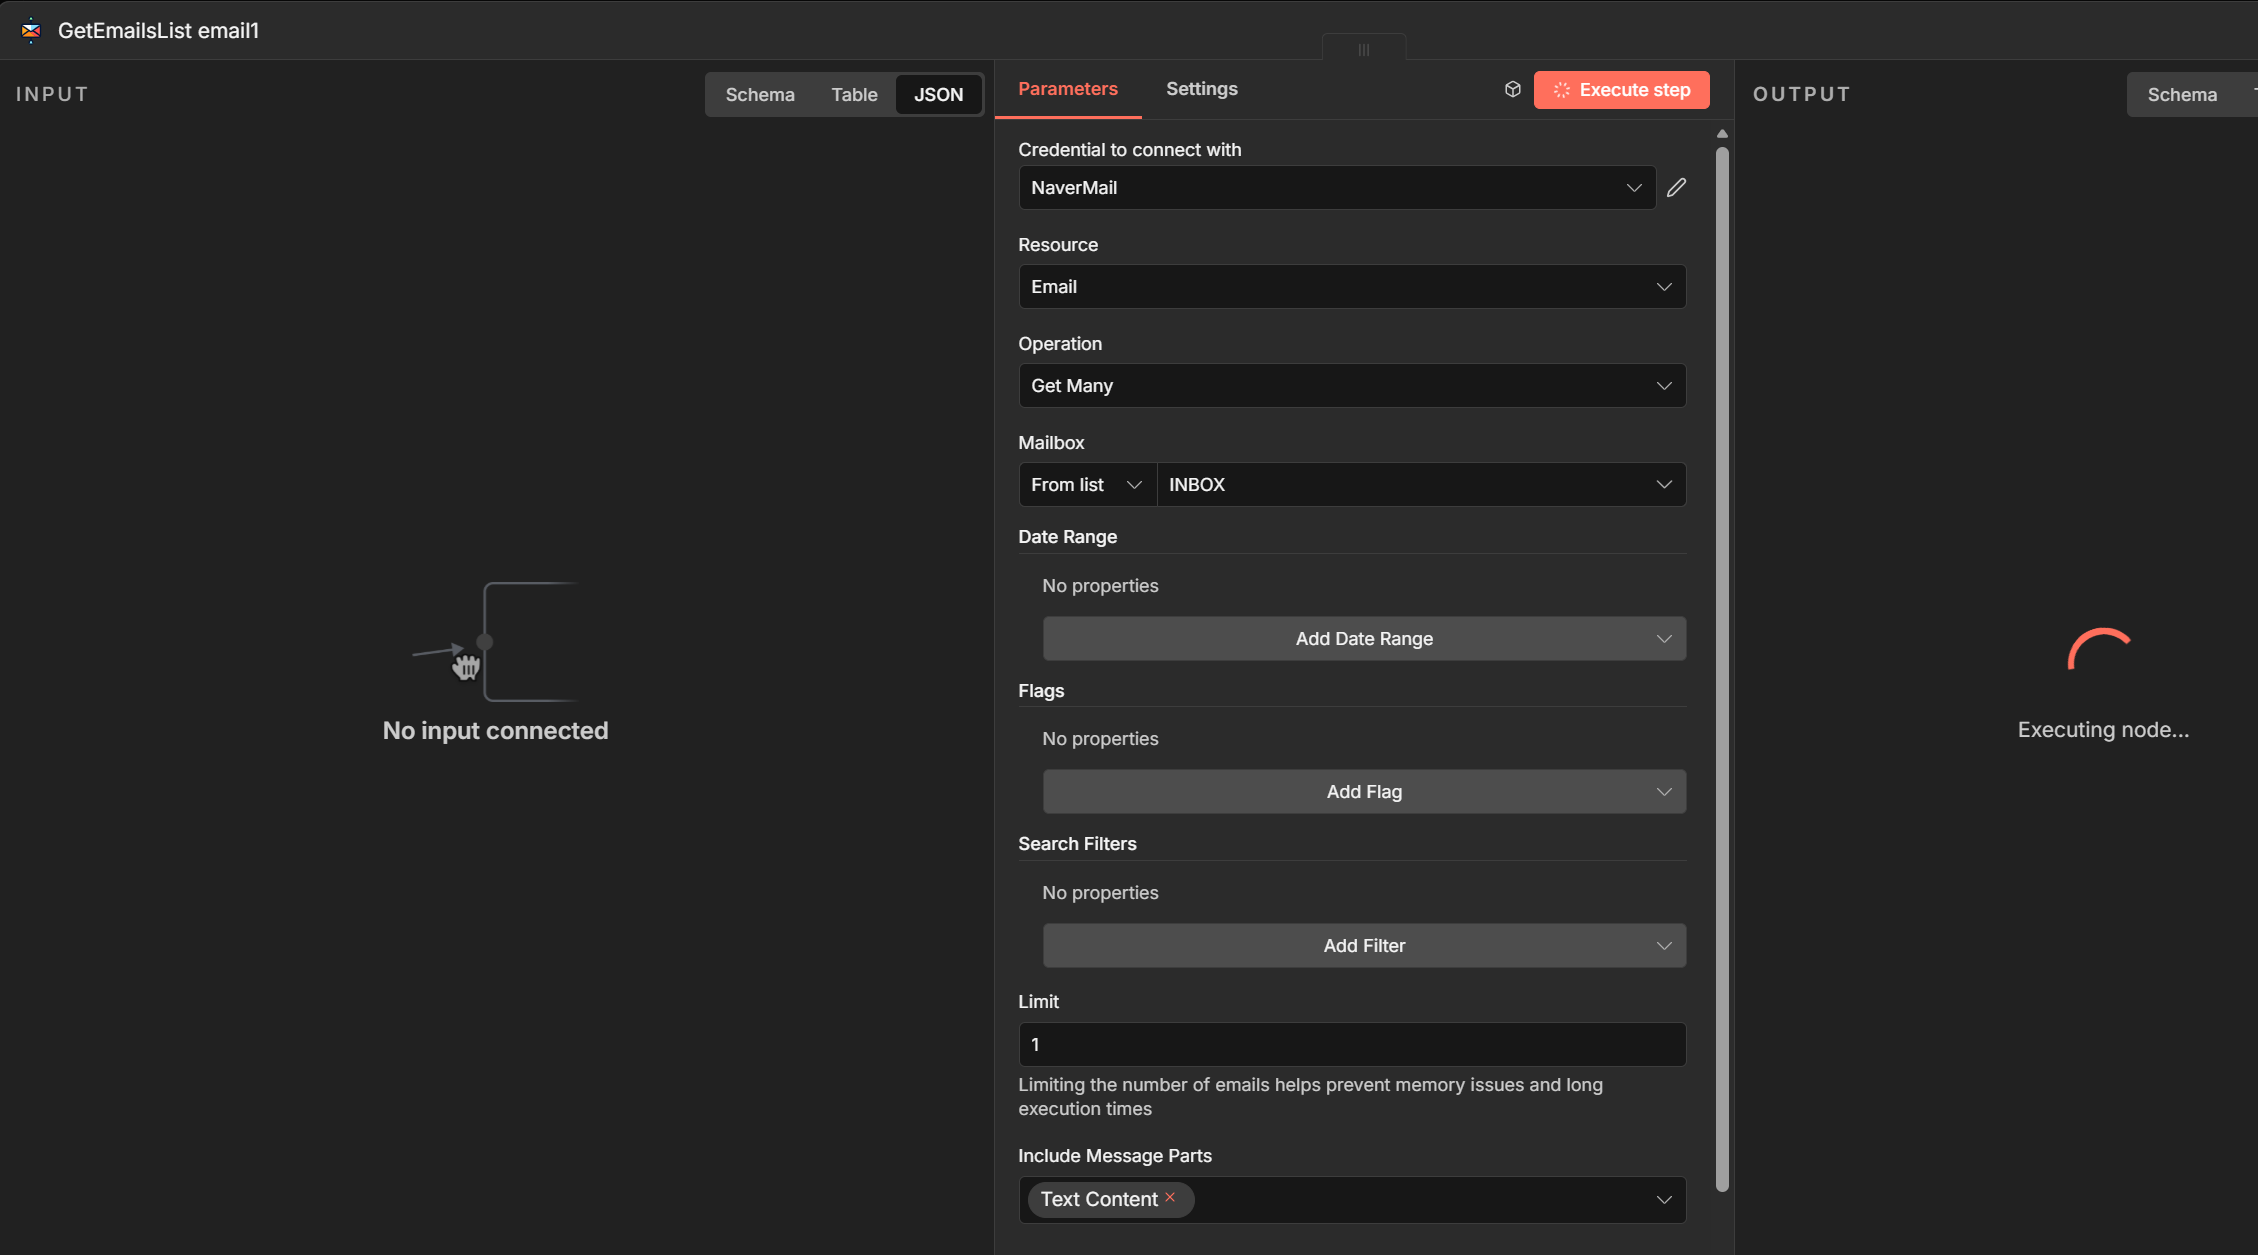2258x1255 pixels.
Task: Open the INBOX mailbox dropdown
Action: point(1420,485)
